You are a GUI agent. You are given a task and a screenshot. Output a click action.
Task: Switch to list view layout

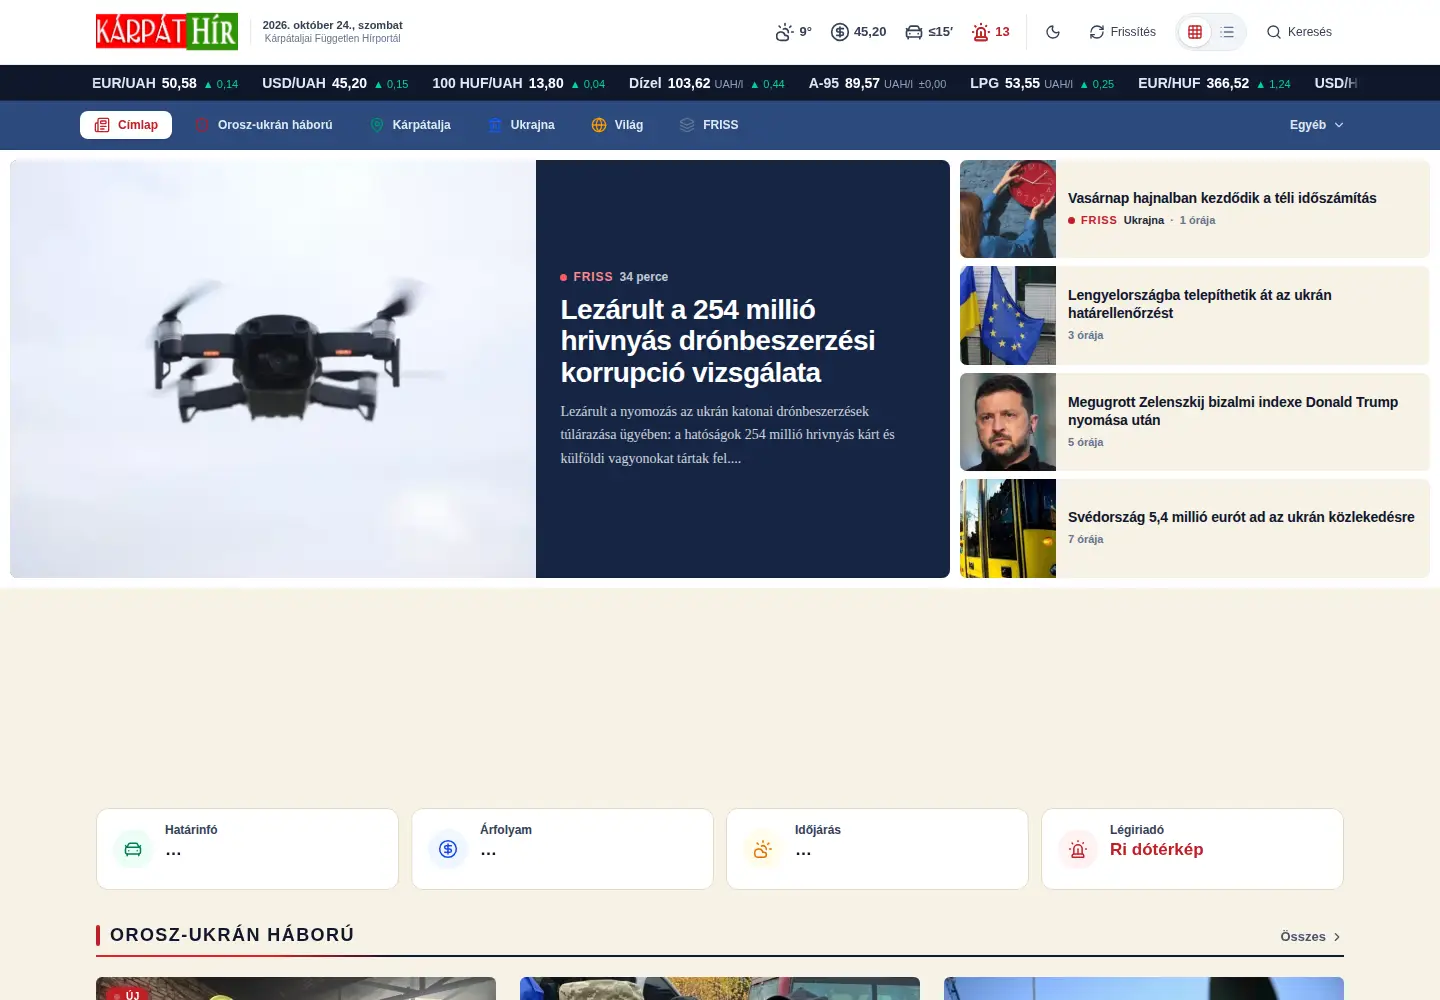(x=1227, y=32)
